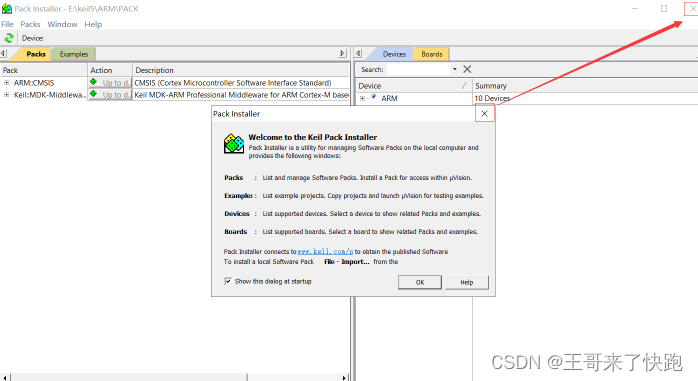Click into the device Search input field
698x381 pixels.
click(x=418, y=69)
